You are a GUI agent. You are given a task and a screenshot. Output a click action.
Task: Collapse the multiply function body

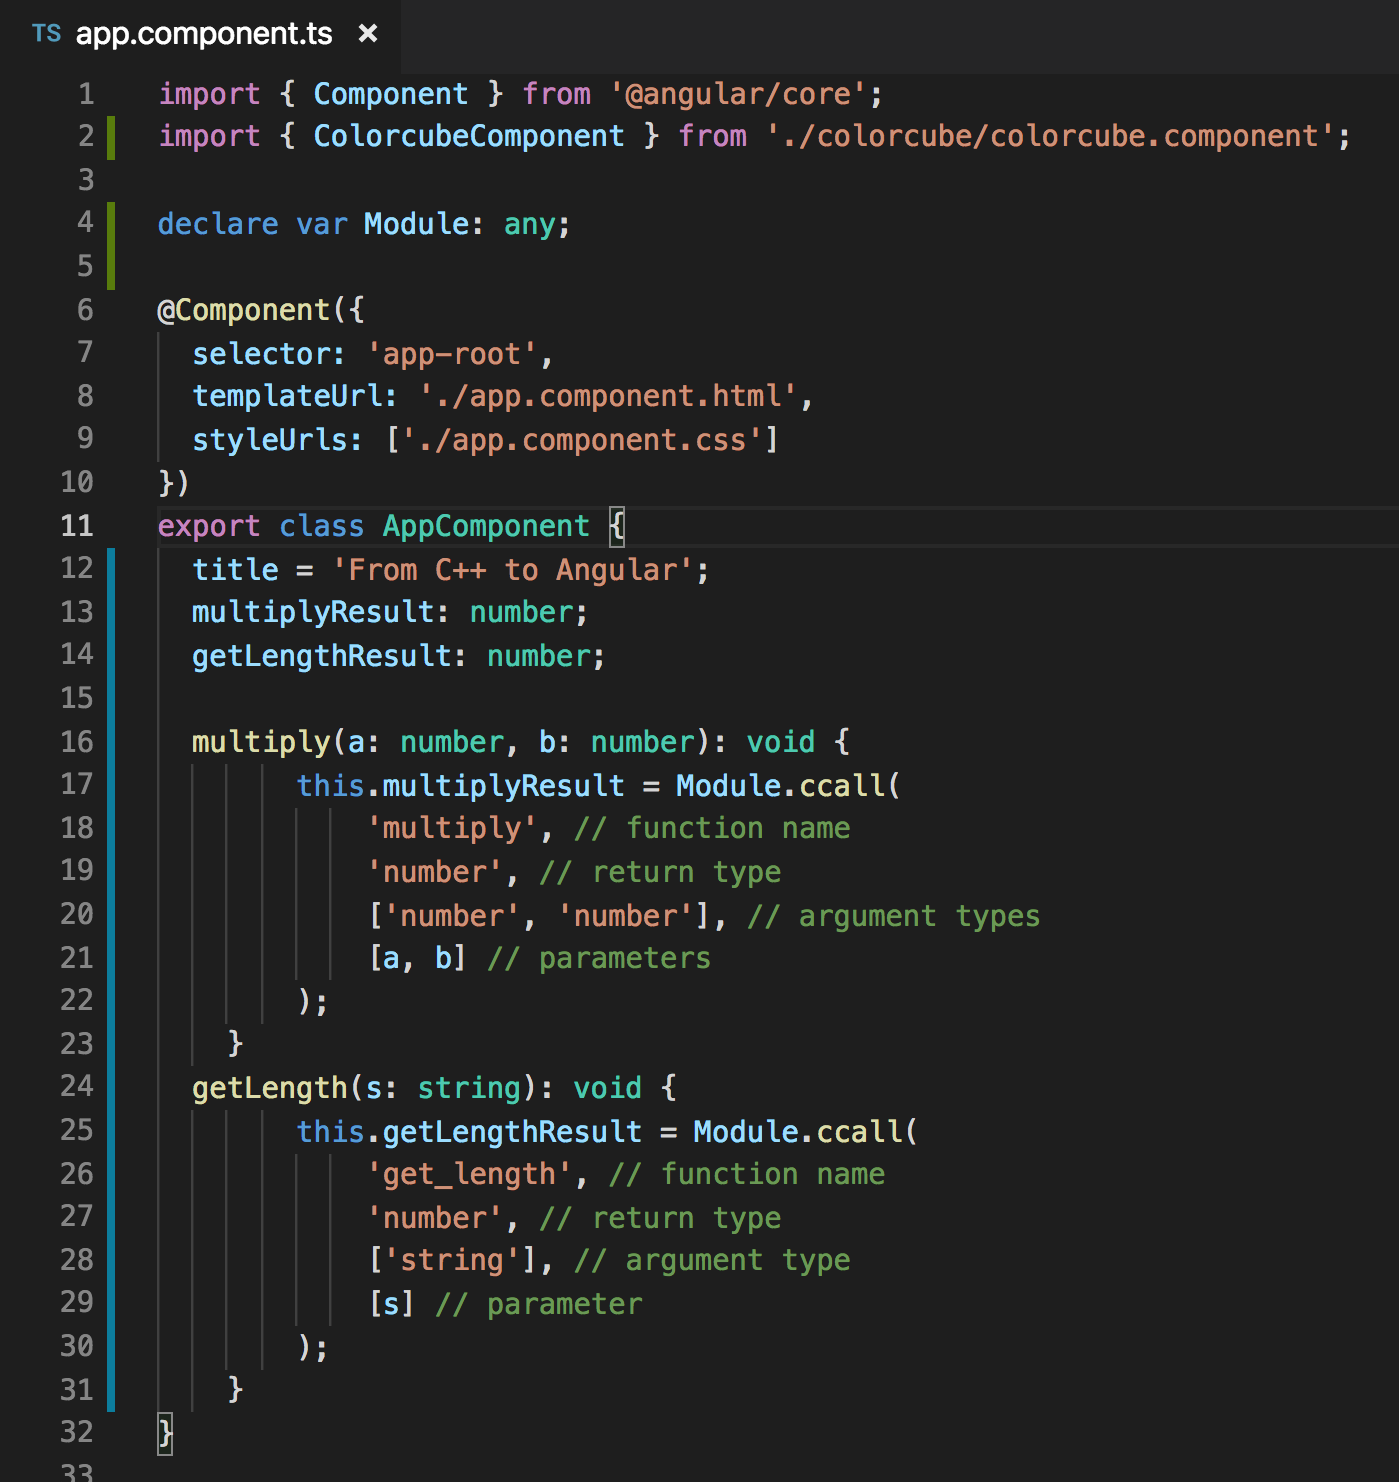click(135, 742)
